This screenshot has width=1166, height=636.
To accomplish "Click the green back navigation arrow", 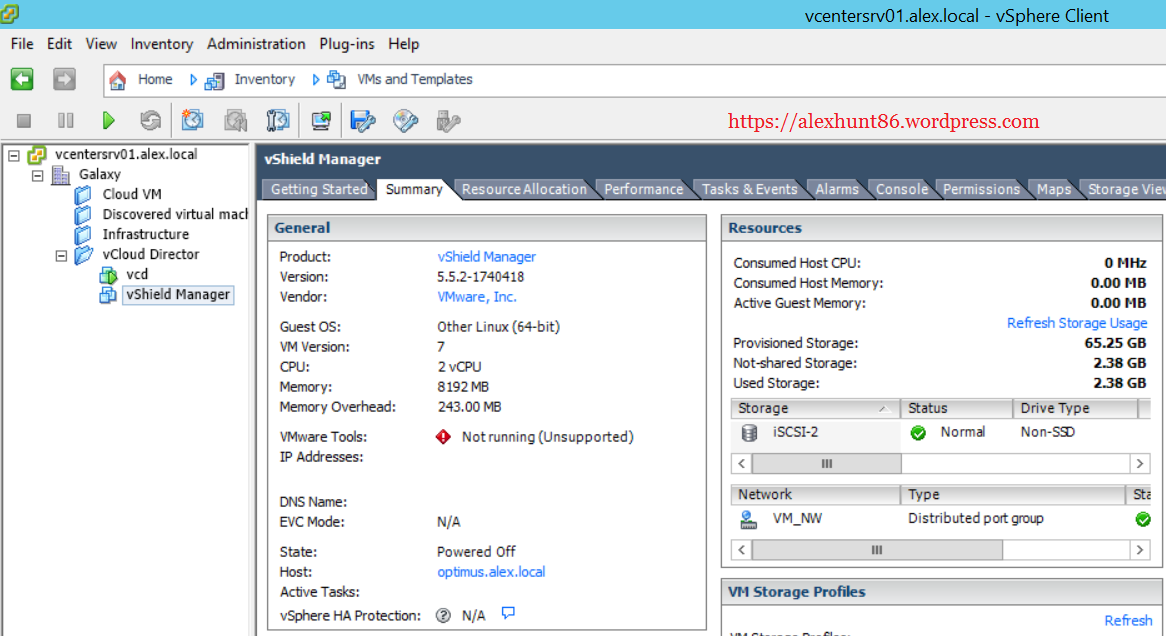I will 22,79.
